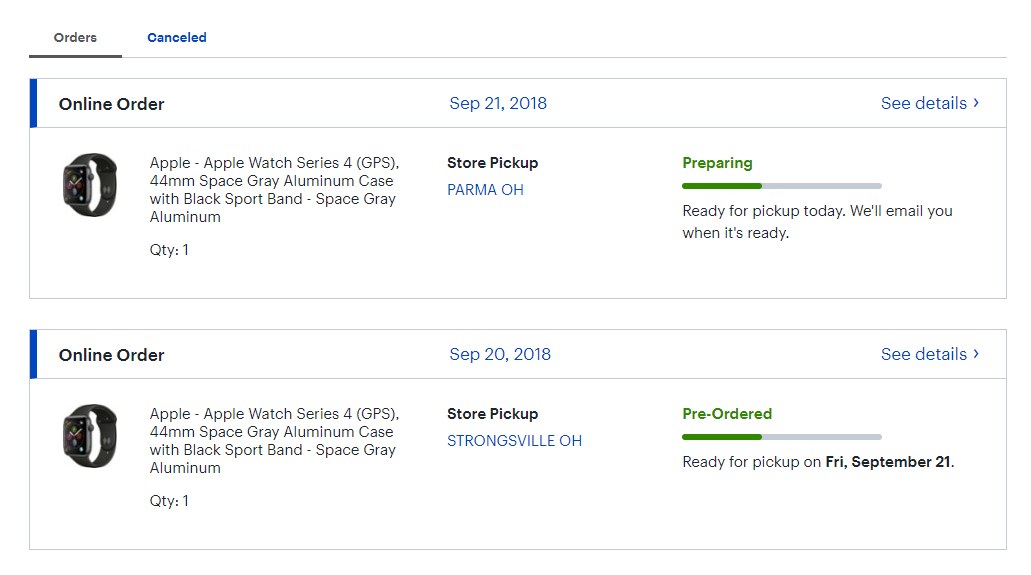Image resolution: width=1031 pixels, height=575 pixels.
Task: Switch to the Canceled tab
Action: pos(177,38)
